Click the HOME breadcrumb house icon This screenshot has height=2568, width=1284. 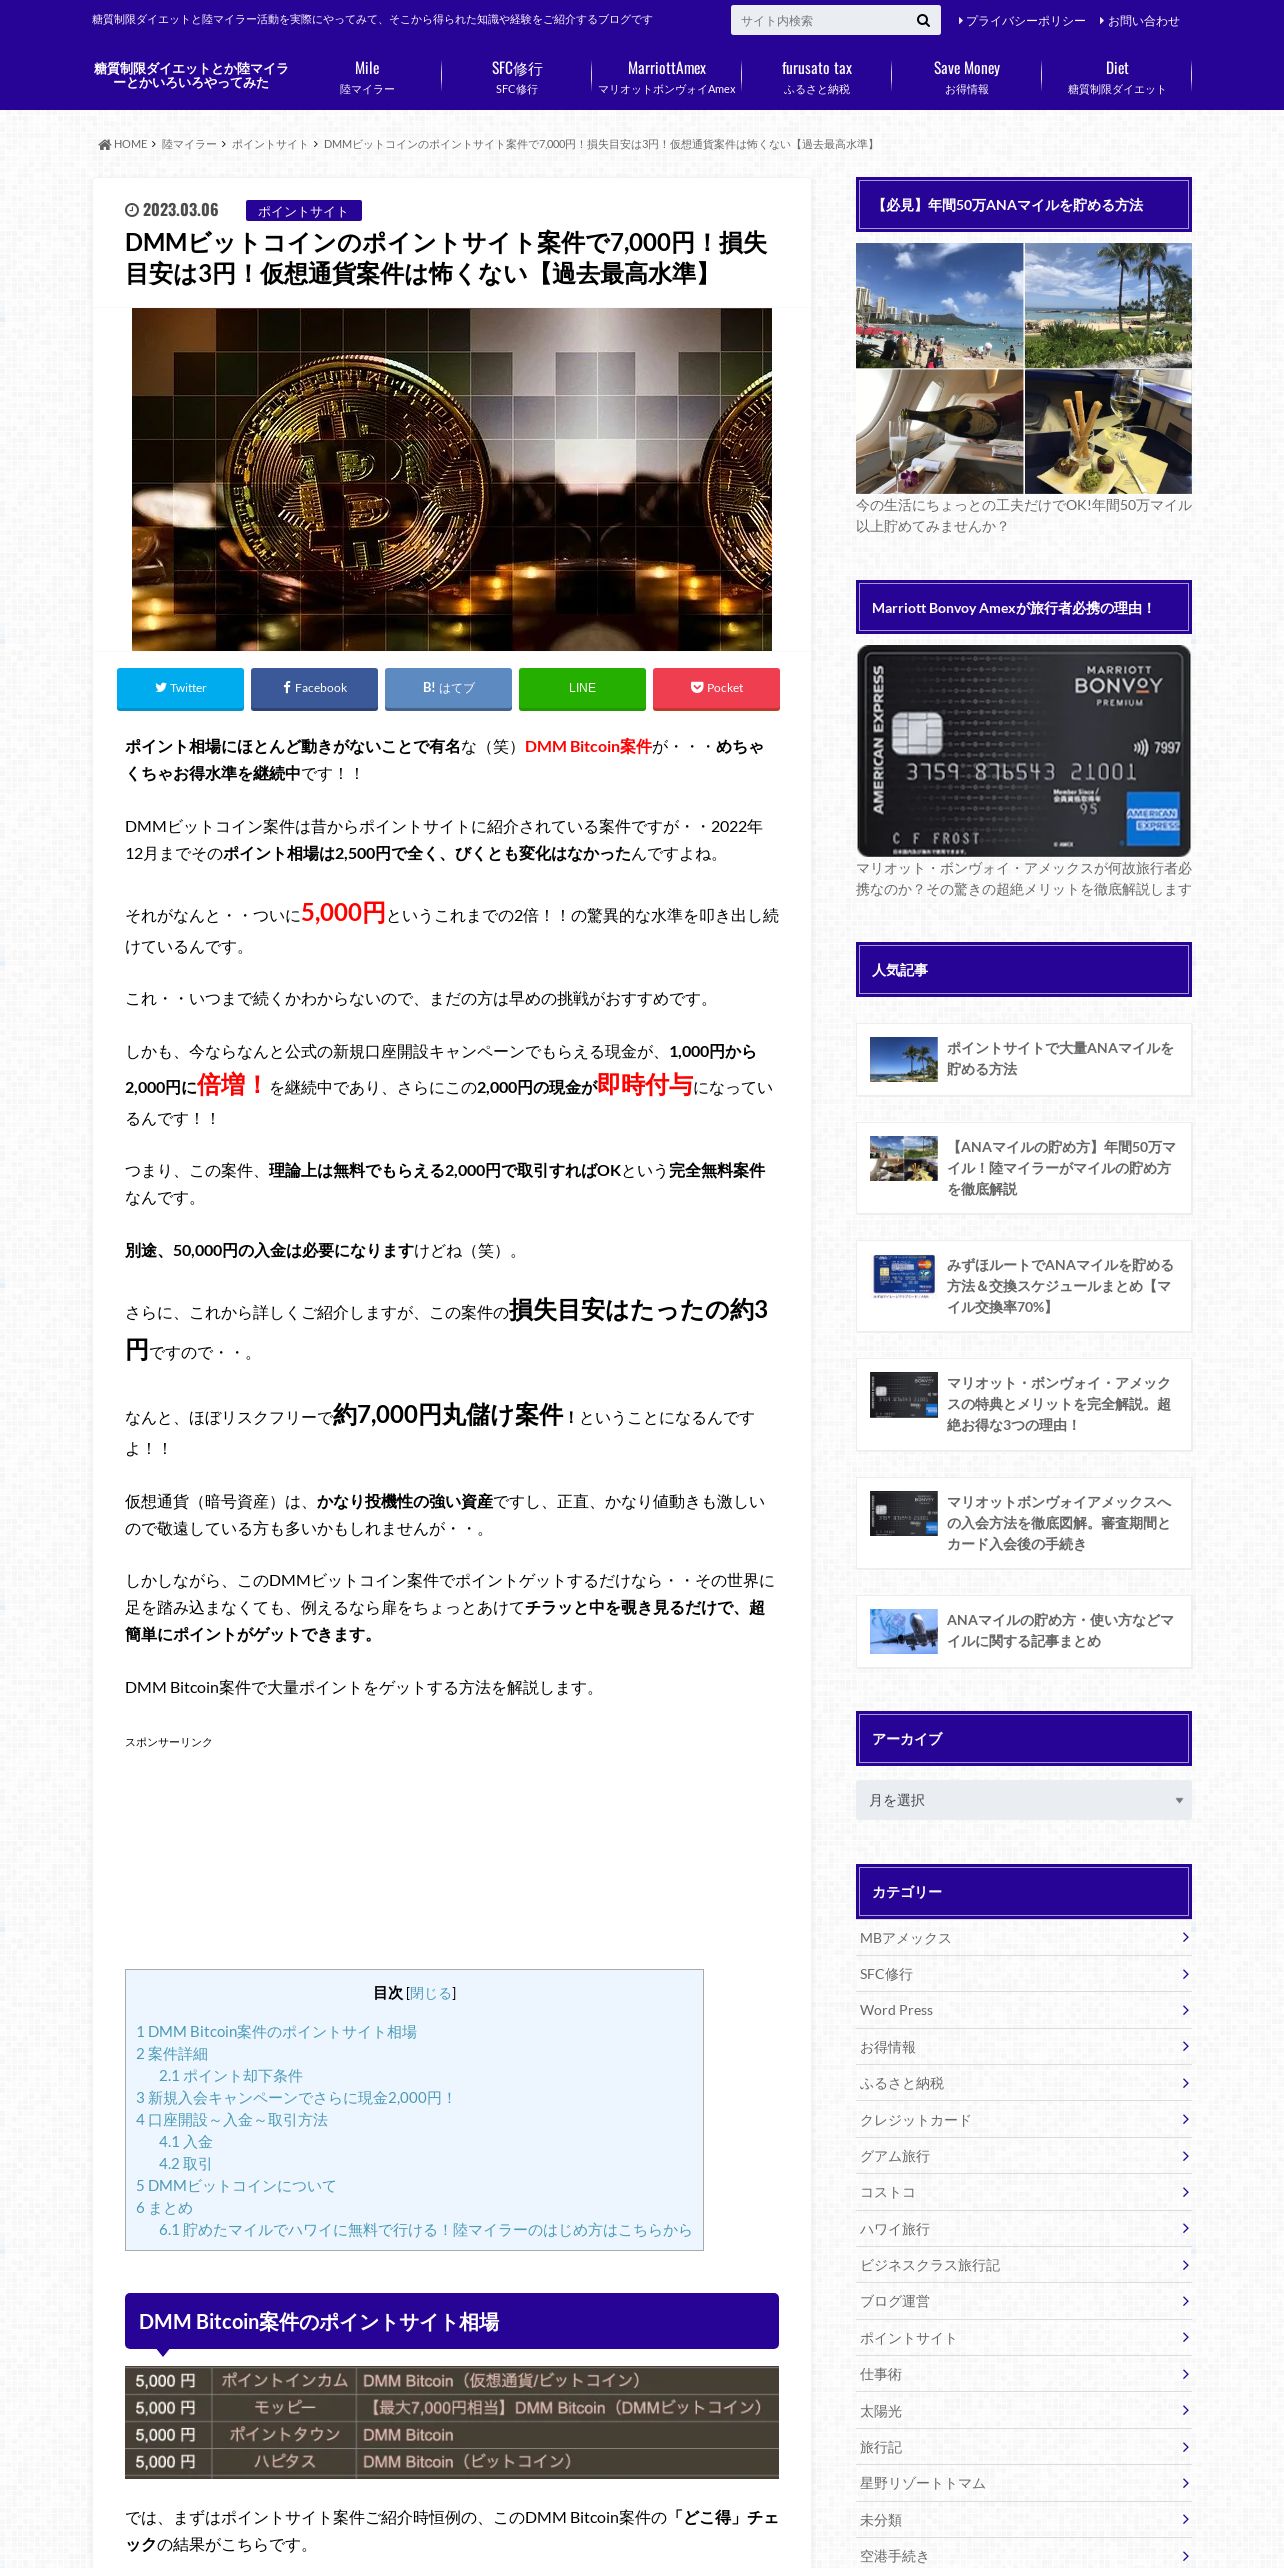coord(104,144)
